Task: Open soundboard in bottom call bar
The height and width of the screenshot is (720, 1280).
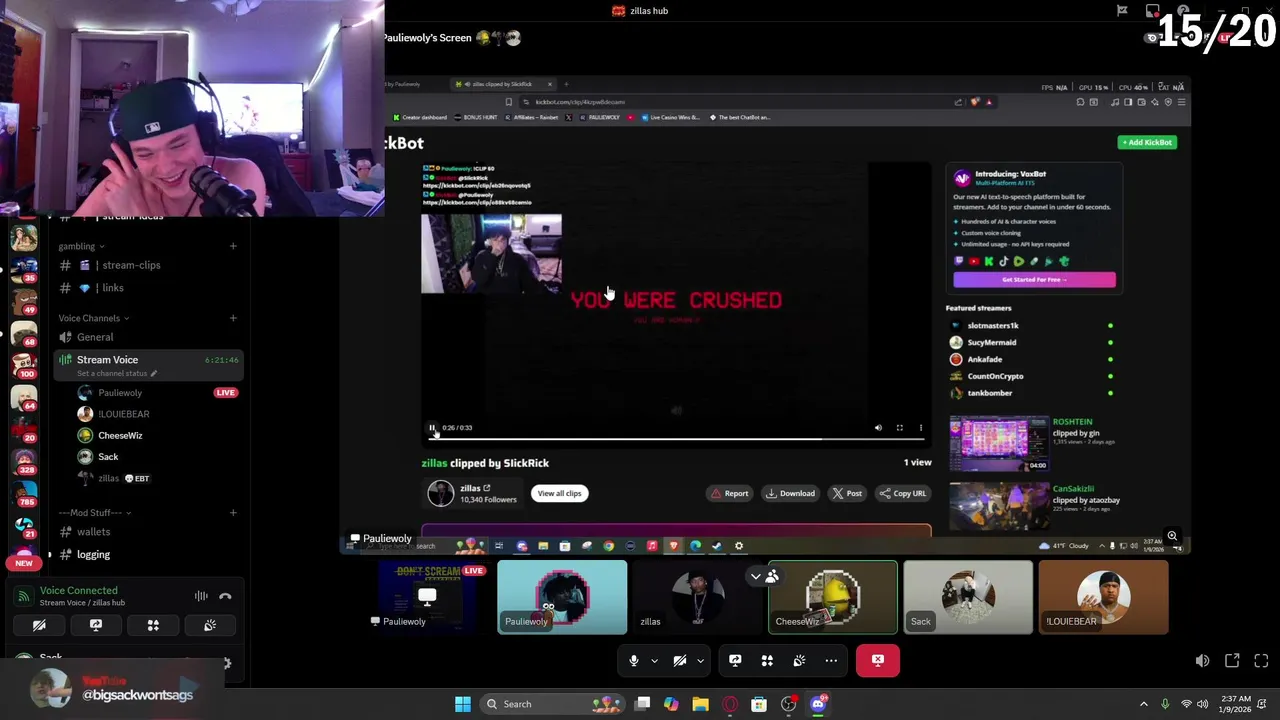Action: pos(799,660)
